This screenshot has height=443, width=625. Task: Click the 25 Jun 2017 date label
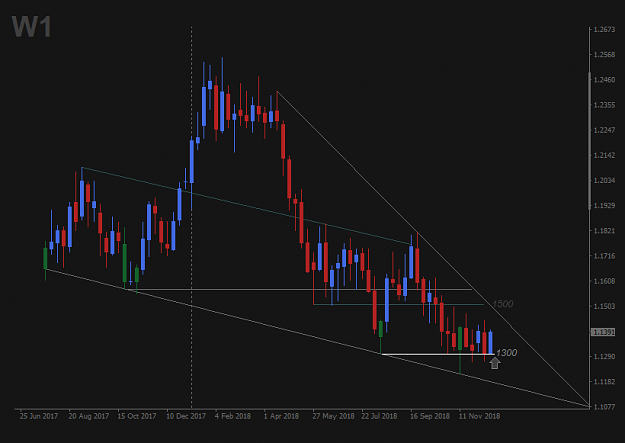39,416
